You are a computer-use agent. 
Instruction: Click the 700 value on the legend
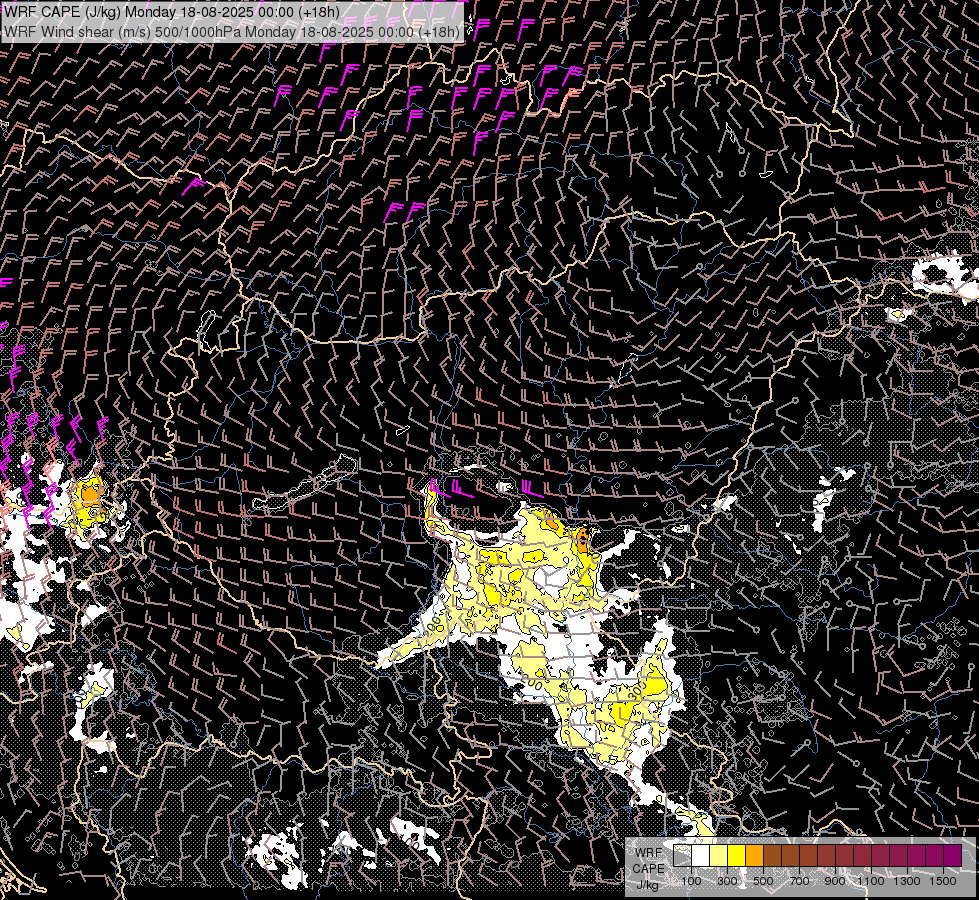pos(799,881)
